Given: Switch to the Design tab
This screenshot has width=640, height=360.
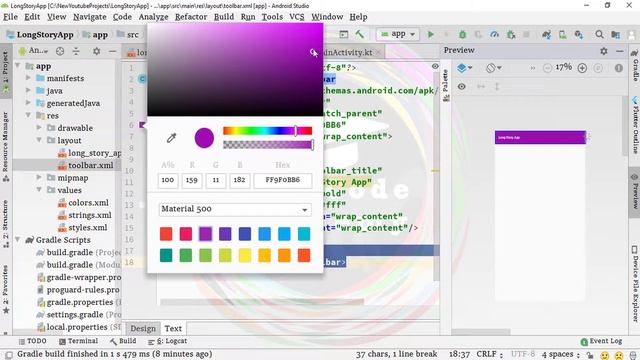Looking at the screenshot, I should 143,329.
